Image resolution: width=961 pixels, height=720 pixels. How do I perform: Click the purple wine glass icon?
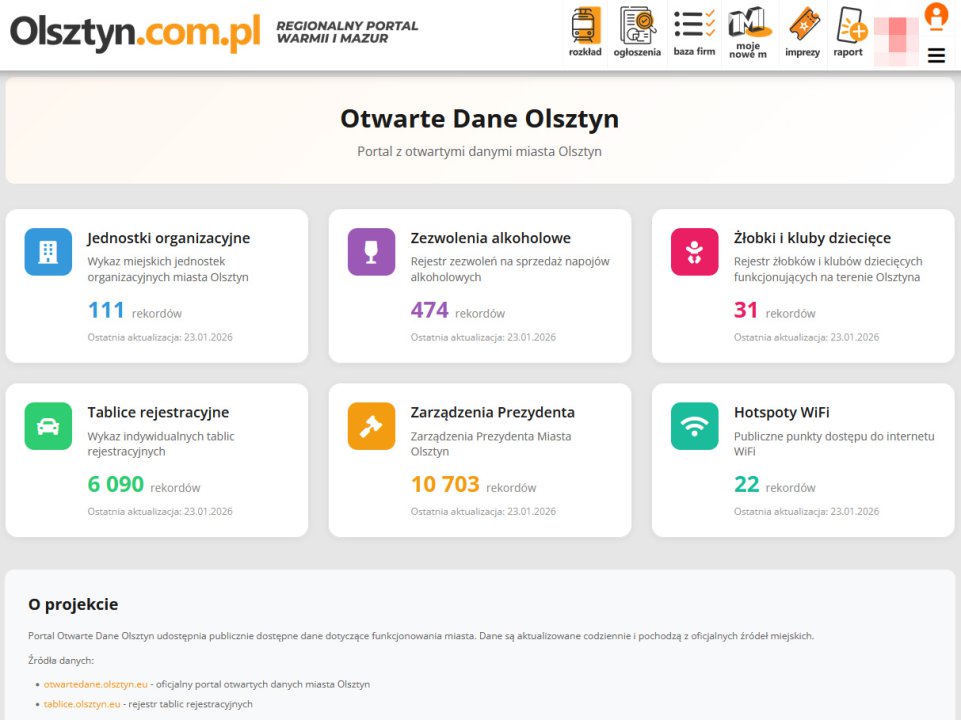tap(371, 252)
